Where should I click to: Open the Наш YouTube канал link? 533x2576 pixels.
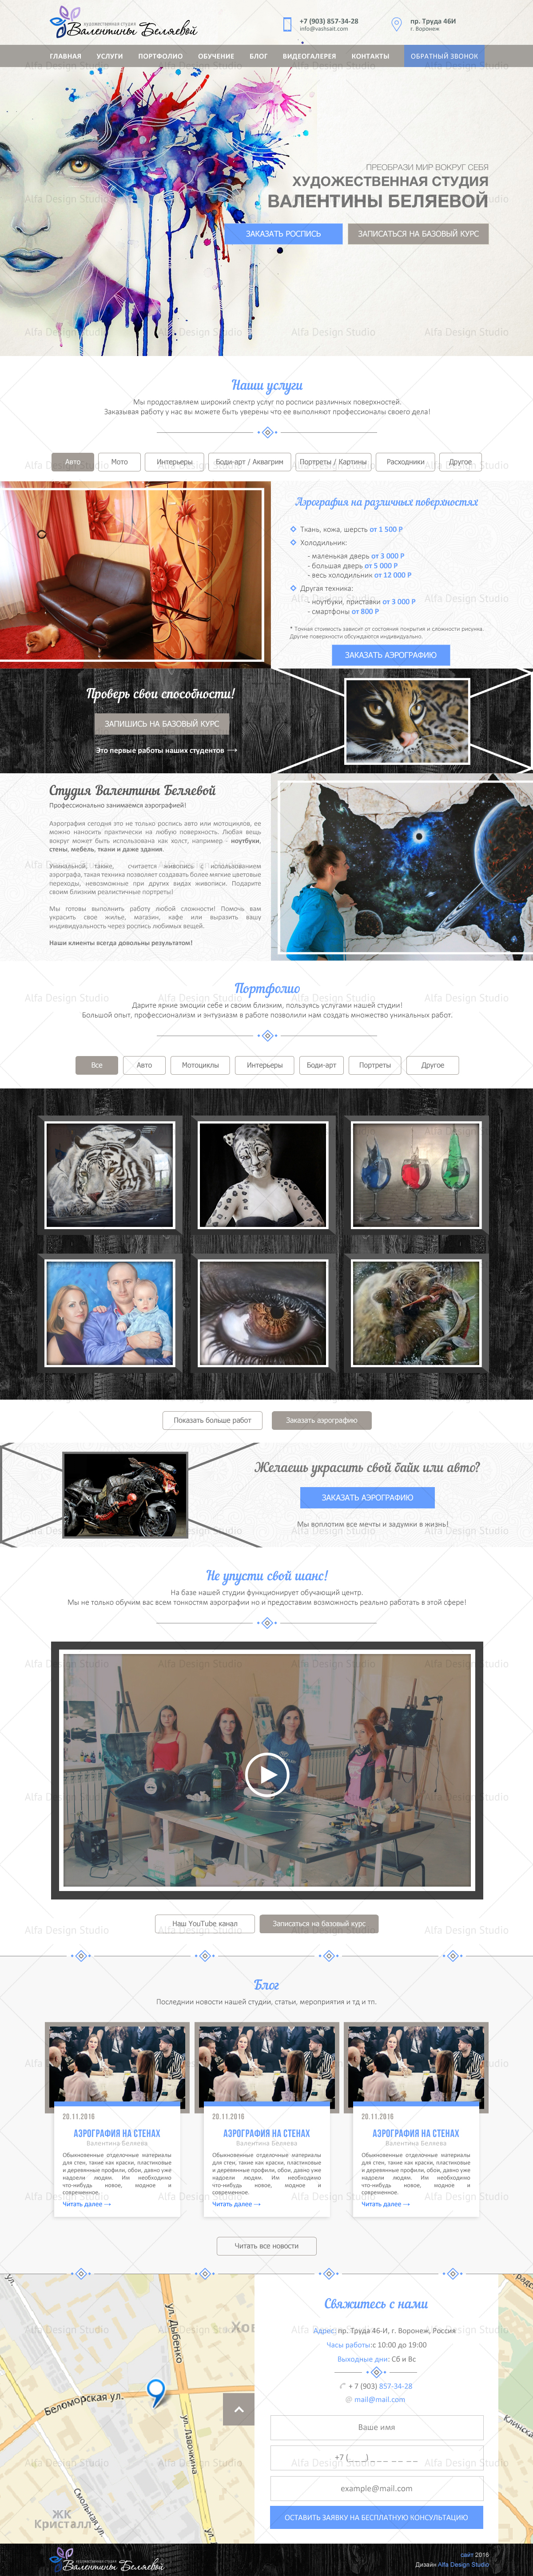(x=205, y=1923)
